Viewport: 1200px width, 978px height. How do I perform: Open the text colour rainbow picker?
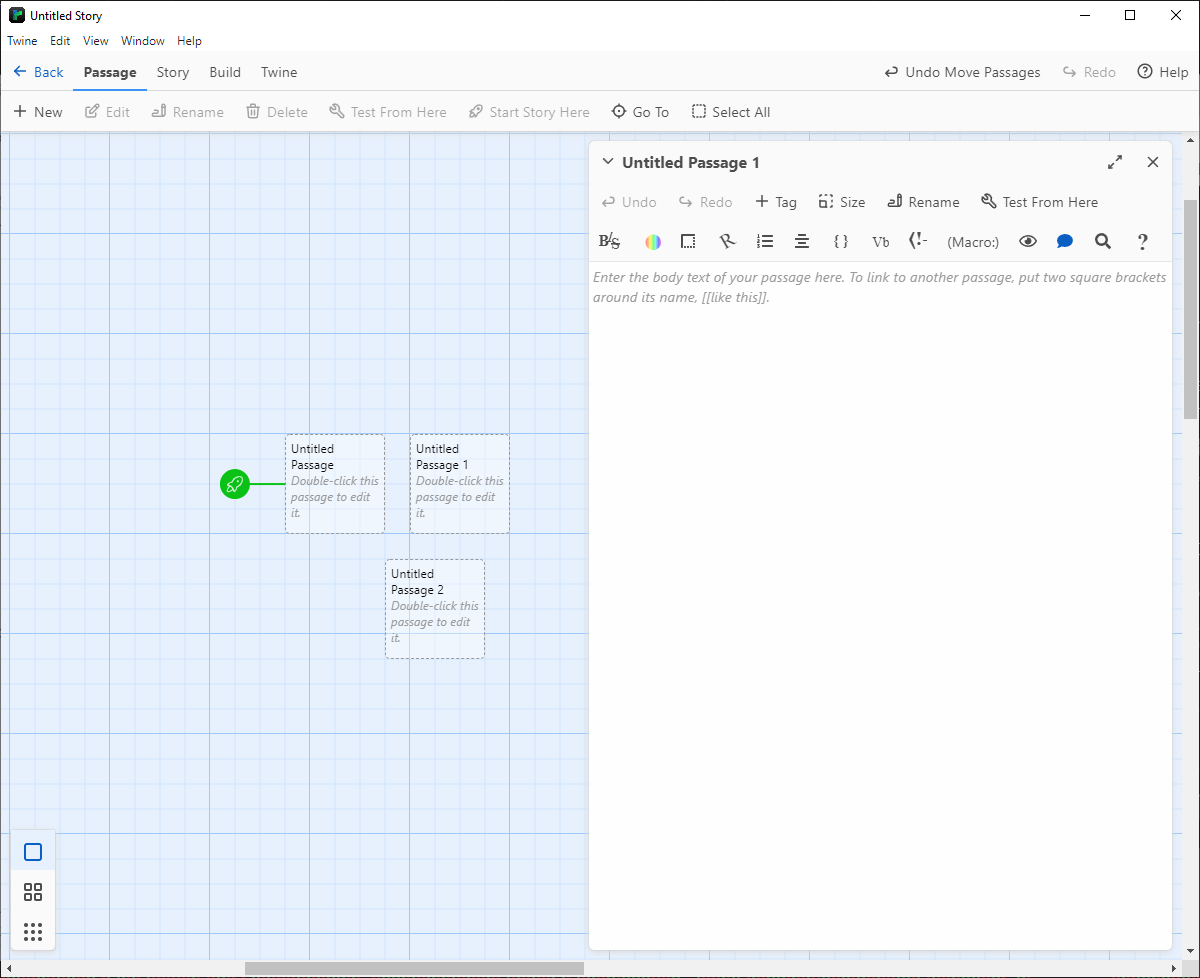pos(653,241)
